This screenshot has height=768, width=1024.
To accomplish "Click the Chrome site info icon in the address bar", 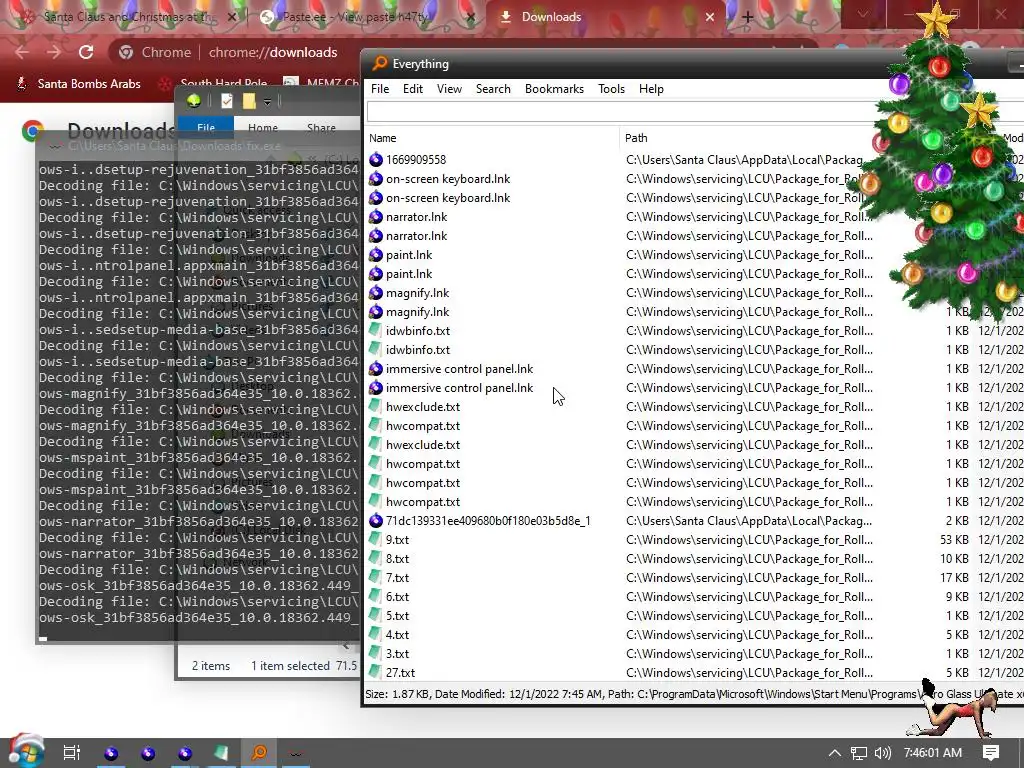I will [126, 52].
